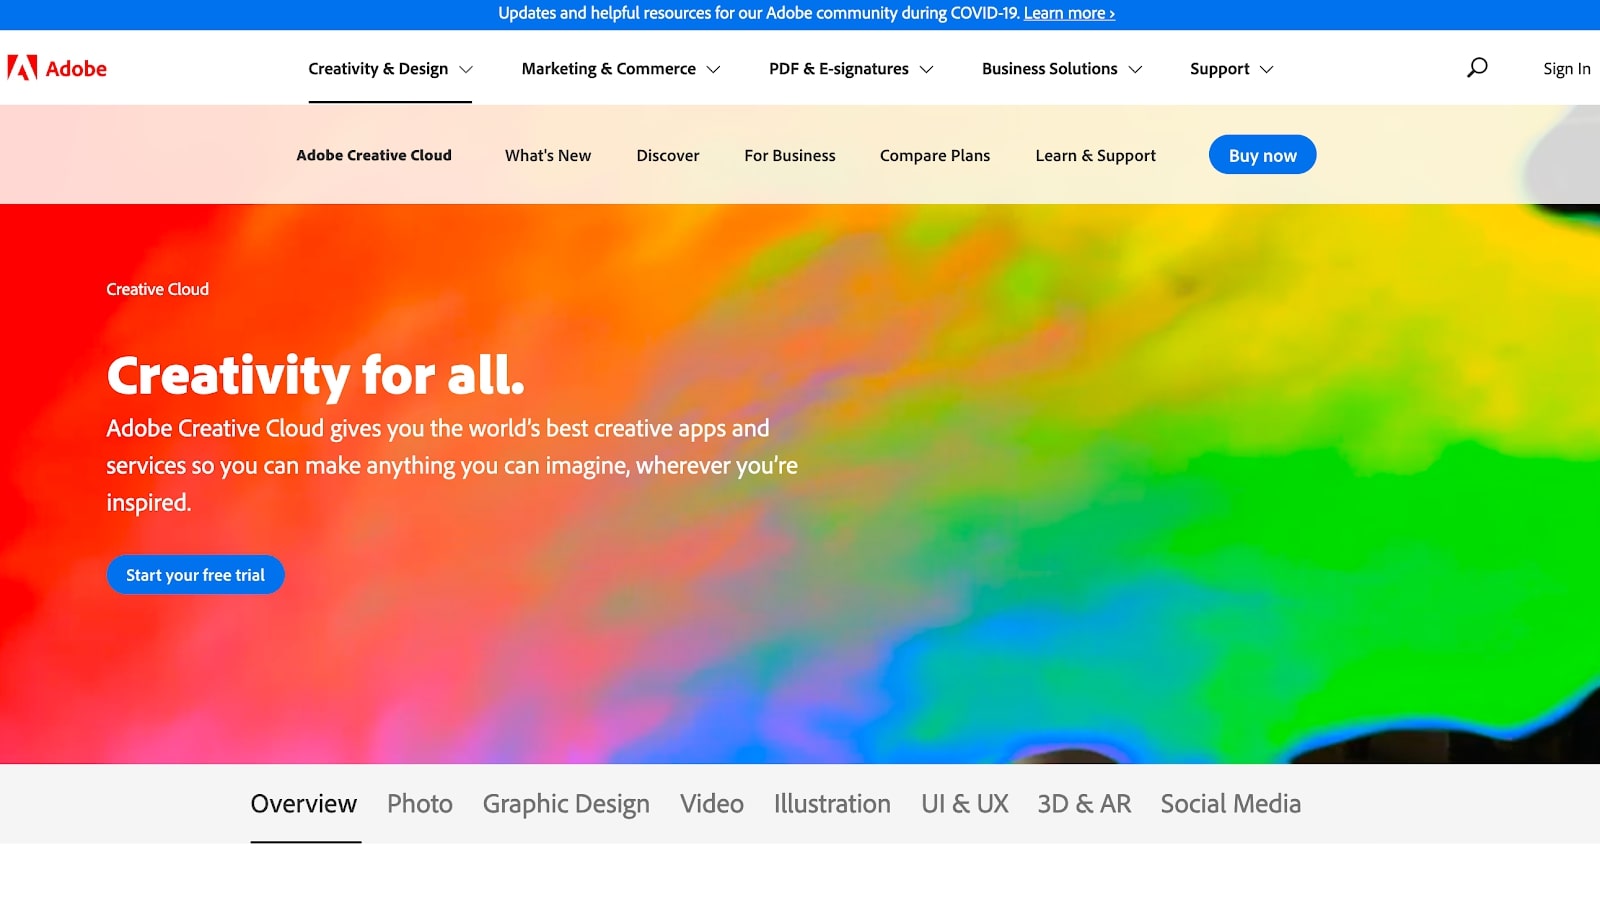The width and height of the screenshot is (1600, 900).
Task: Open the search with the magnifying glass icon
Action: coord(1475,68)
